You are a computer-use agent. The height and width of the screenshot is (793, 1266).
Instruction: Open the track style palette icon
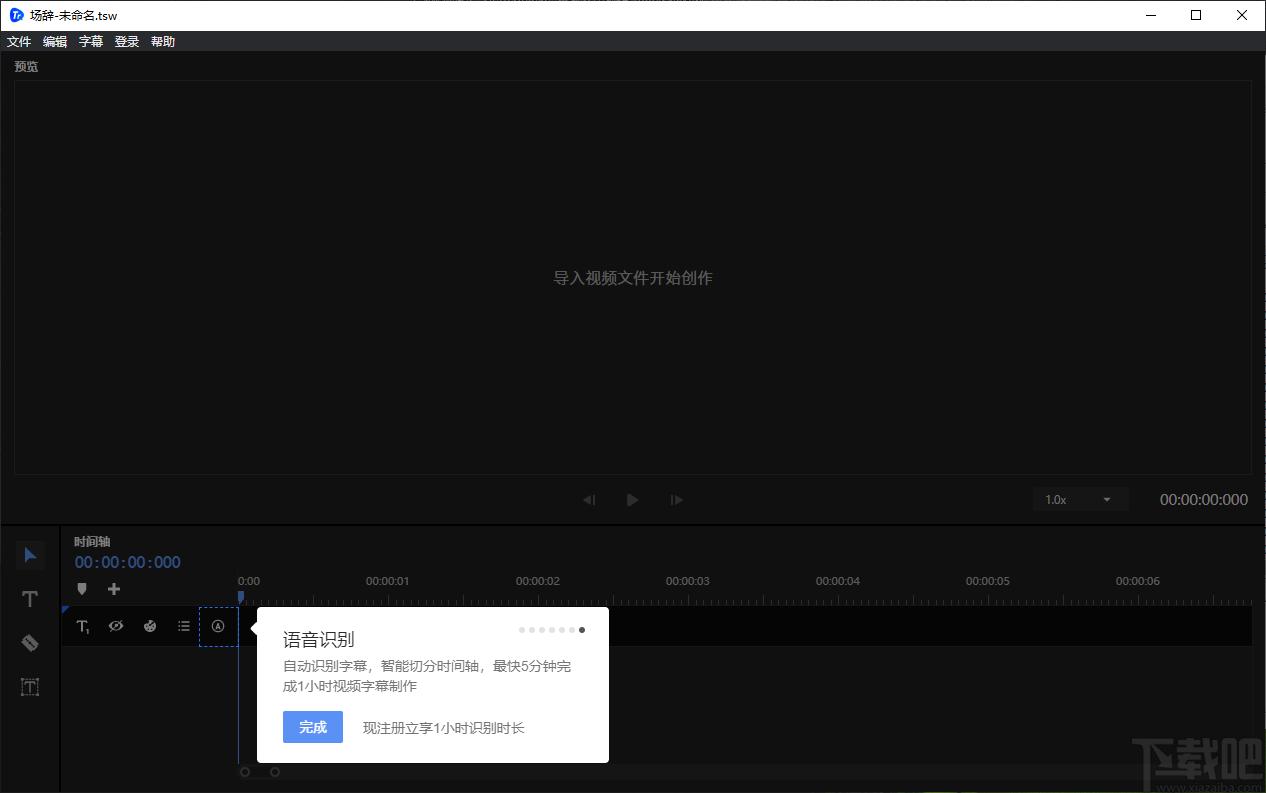coord(150,626)
